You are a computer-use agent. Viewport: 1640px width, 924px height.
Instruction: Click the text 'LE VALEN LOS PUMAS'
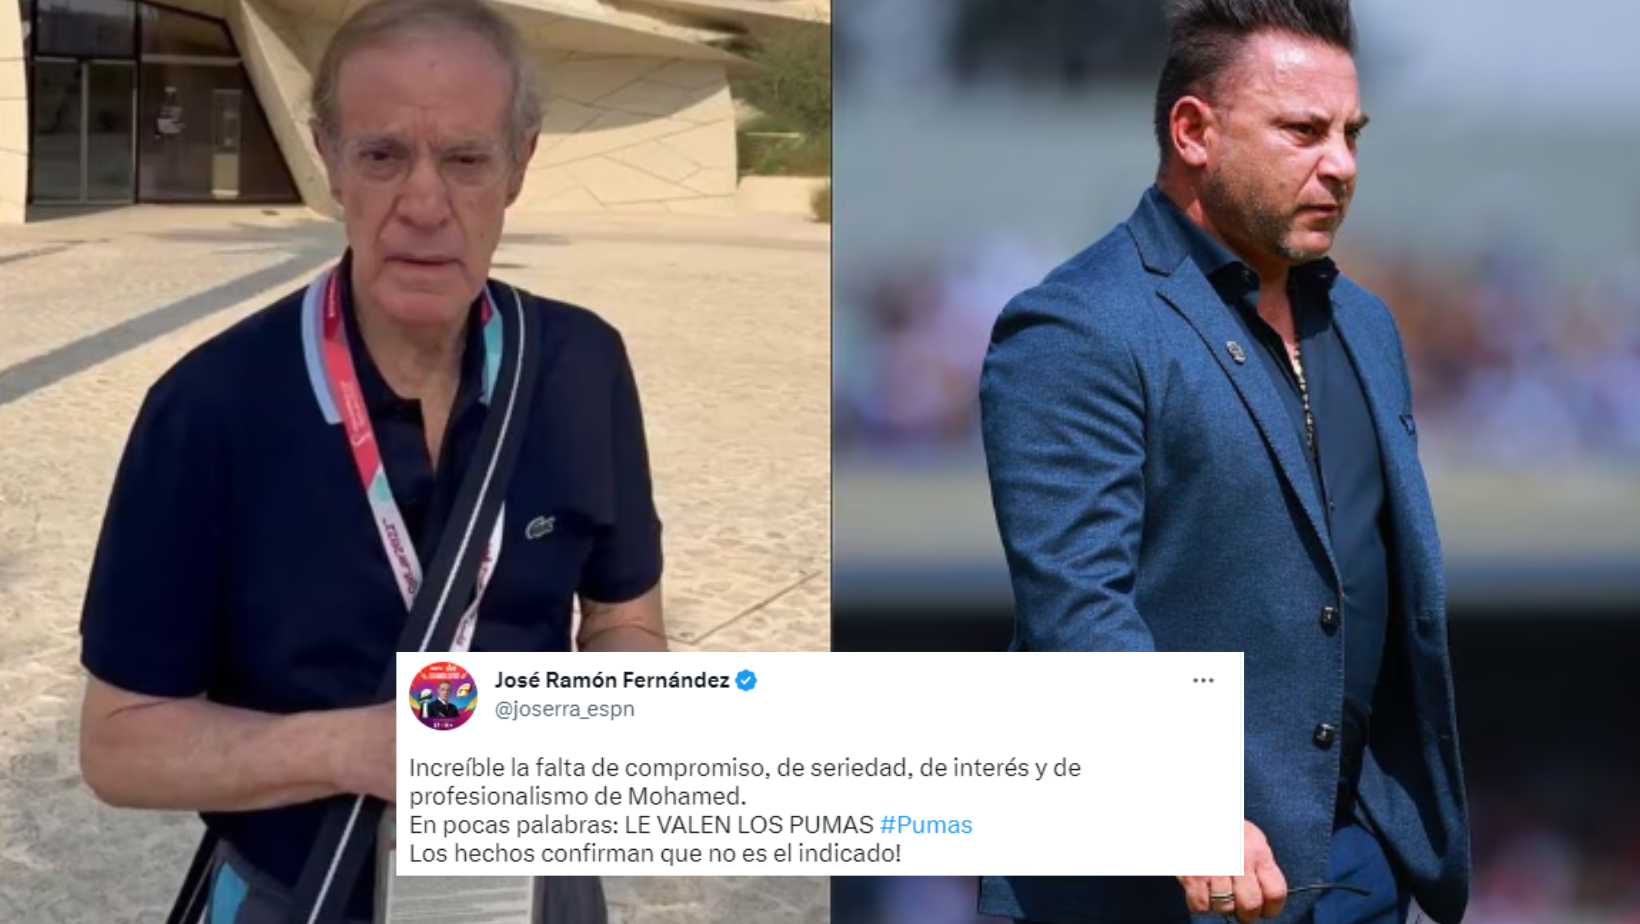point(749,825)
